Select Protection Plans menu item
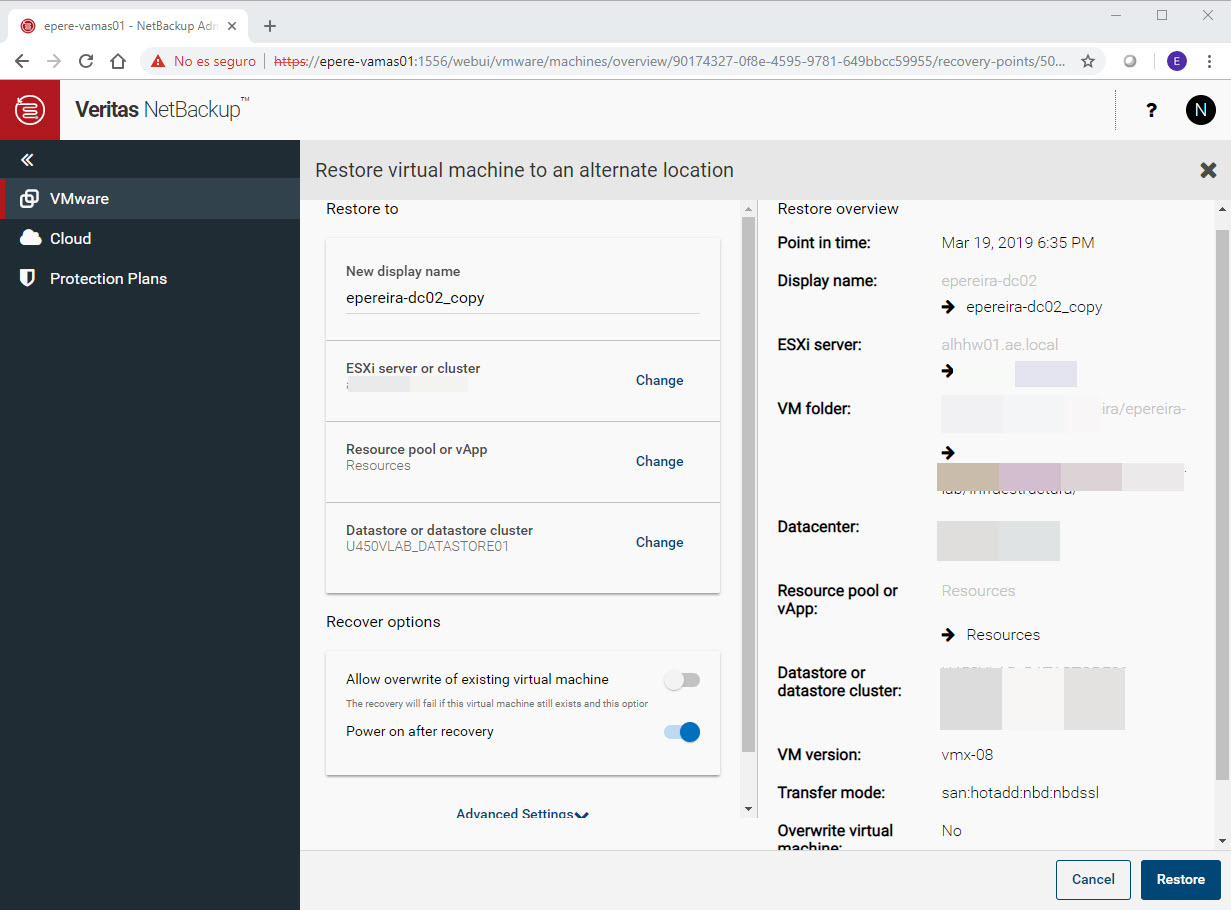This screenshot has height=910, width=1231. pyautogui.click(x=150, y=278)
